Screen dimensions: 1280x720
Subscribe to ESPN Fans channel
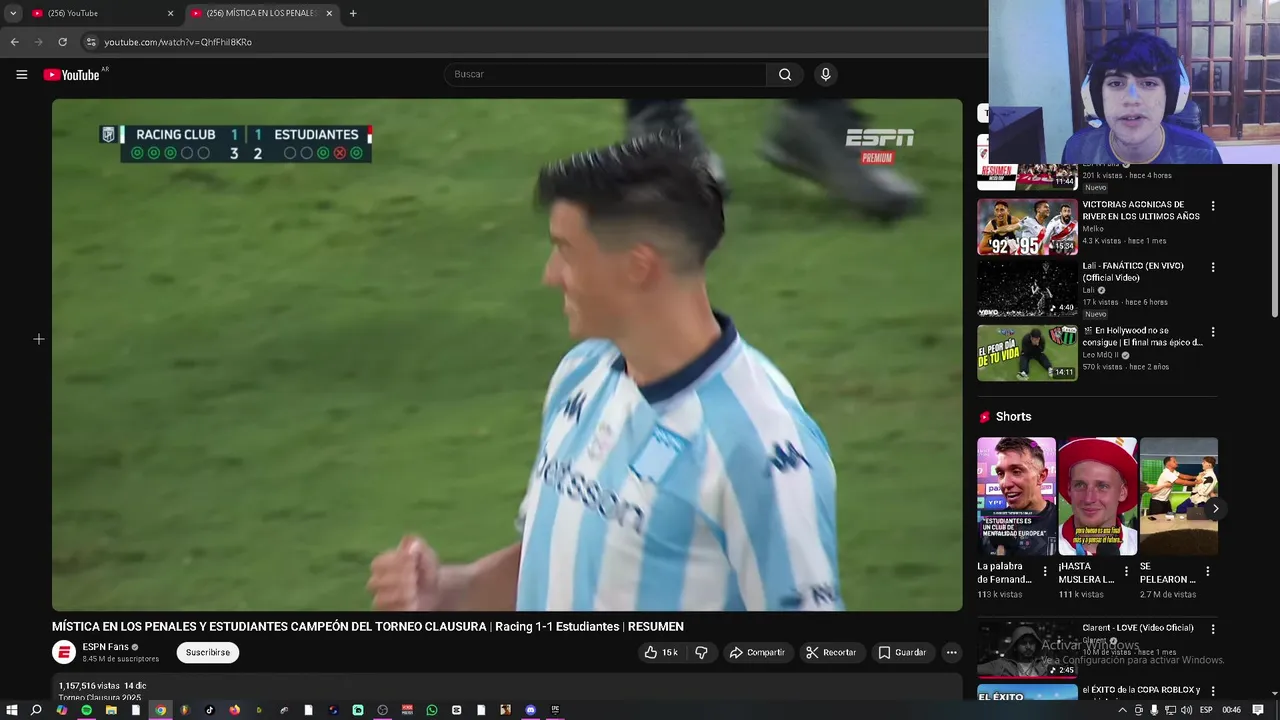click(208, 652)
